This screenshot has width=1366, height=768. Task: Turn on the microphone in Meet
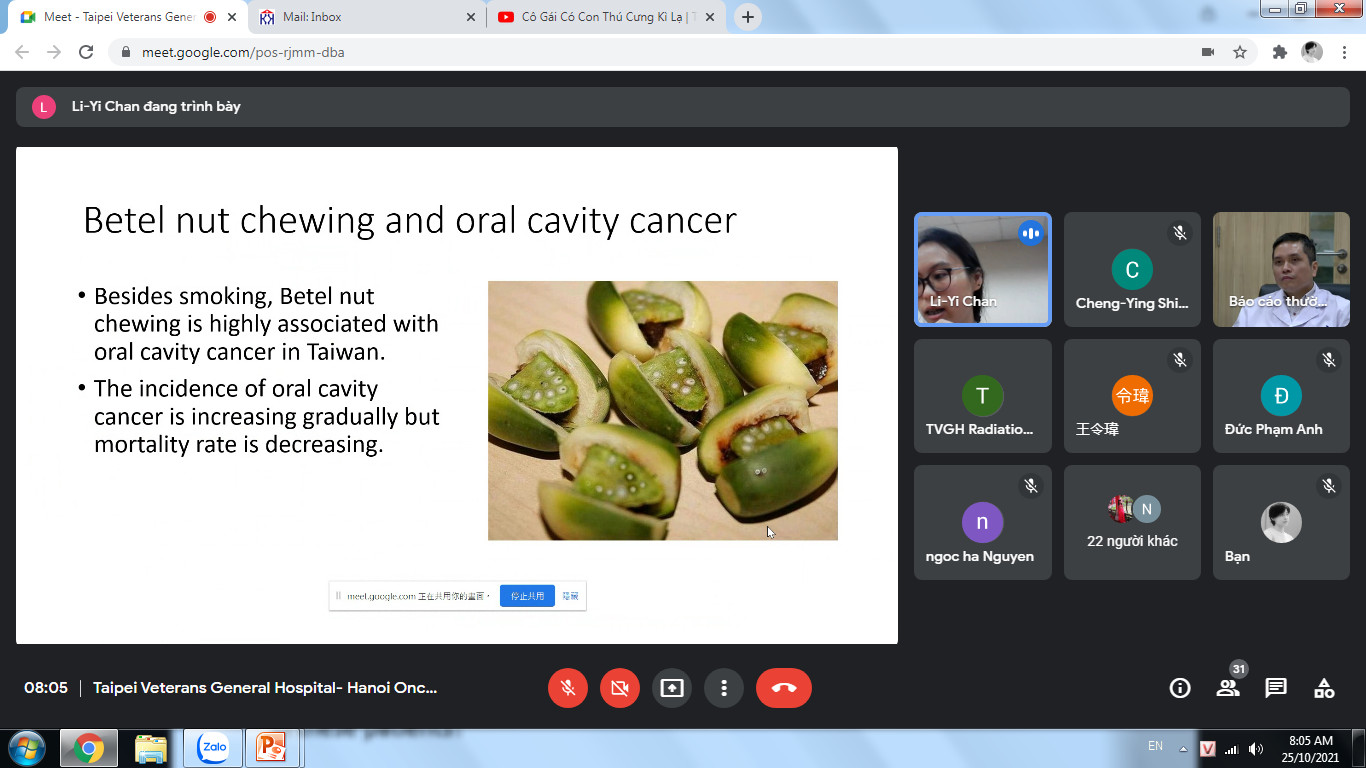568,688
